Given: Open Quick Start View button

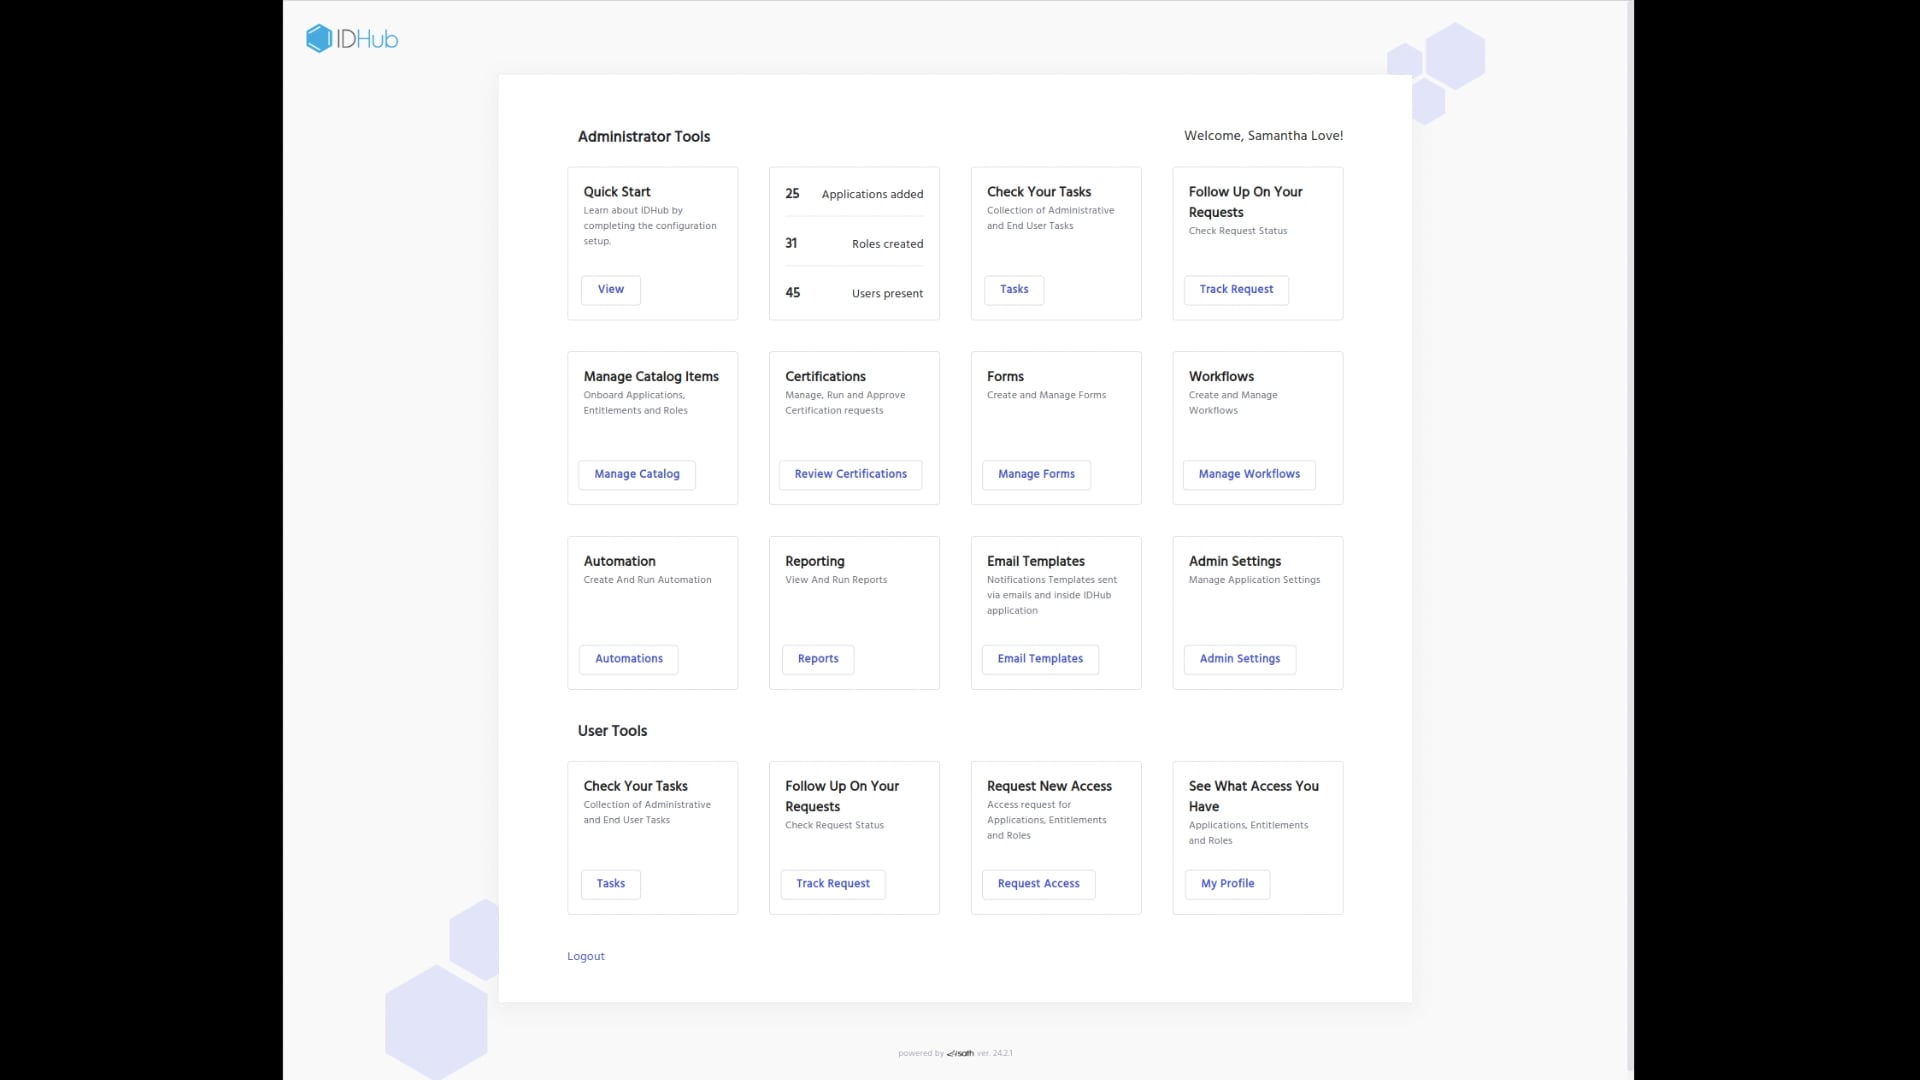Looking at the screenshot, I should [611, 290].
